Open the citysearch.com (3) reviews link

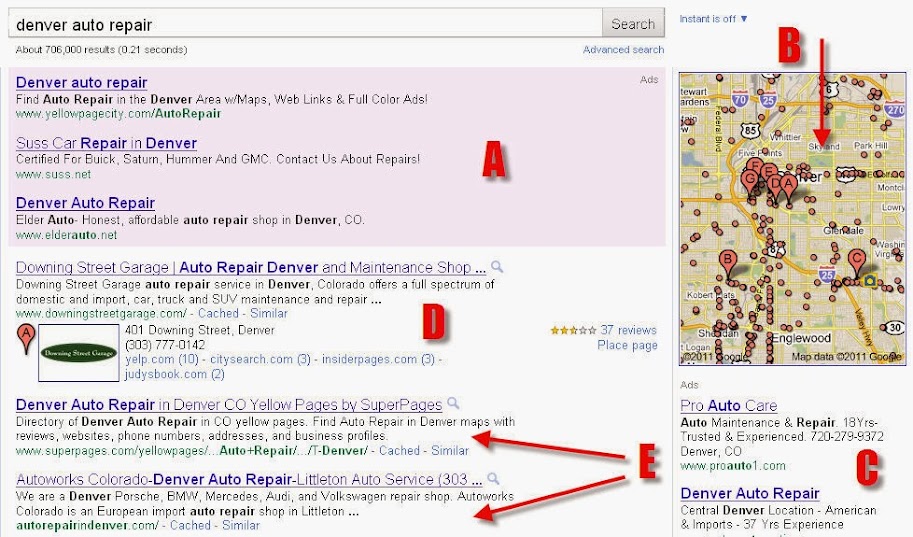pyautogui.click(x=260, y=359)
